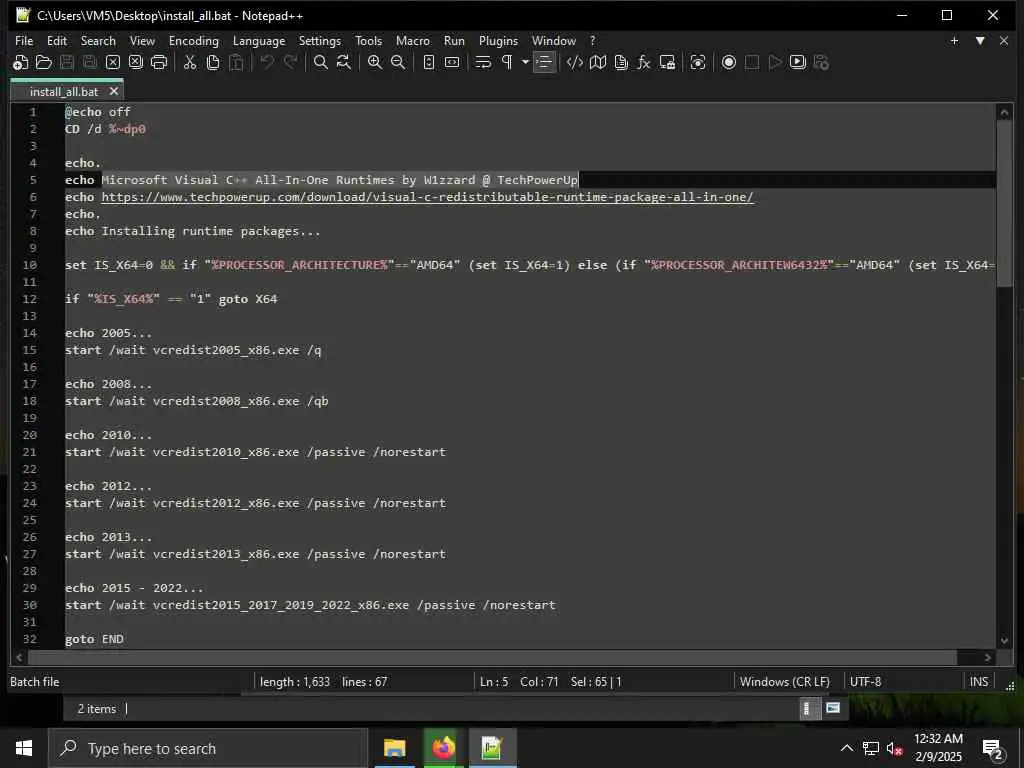Click line number 10 in the margin

(30, 265)
